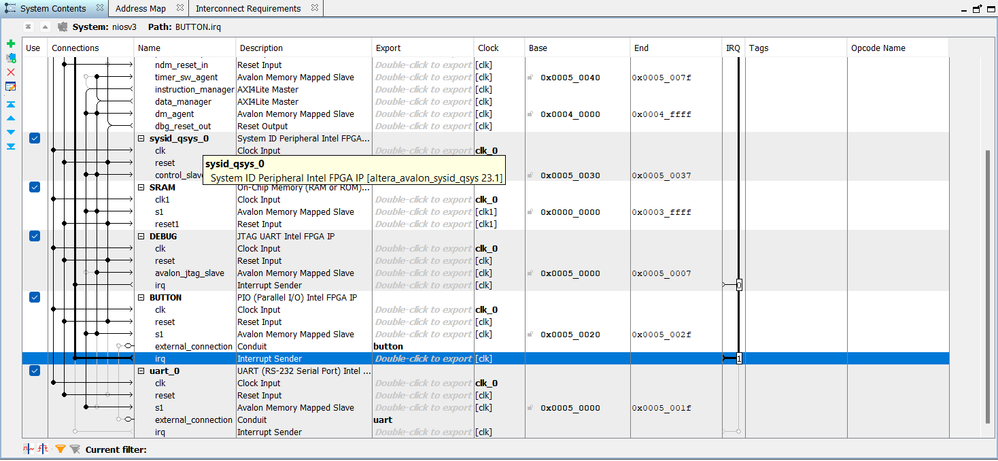The image size is (998, 461).
Task: Click the add subsystem icon below green plus
Action: pos(10,58)
